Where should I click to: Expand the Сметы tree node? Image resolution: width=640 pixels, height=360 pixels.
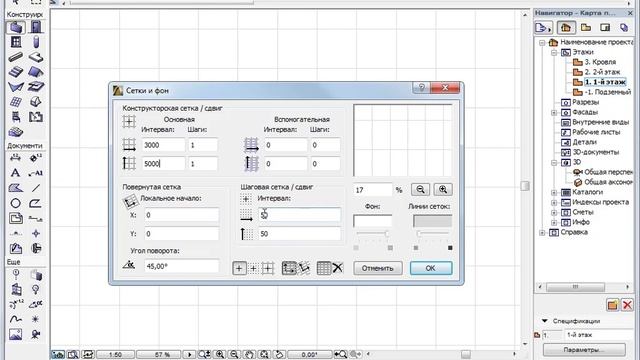[x=554, y=213]
